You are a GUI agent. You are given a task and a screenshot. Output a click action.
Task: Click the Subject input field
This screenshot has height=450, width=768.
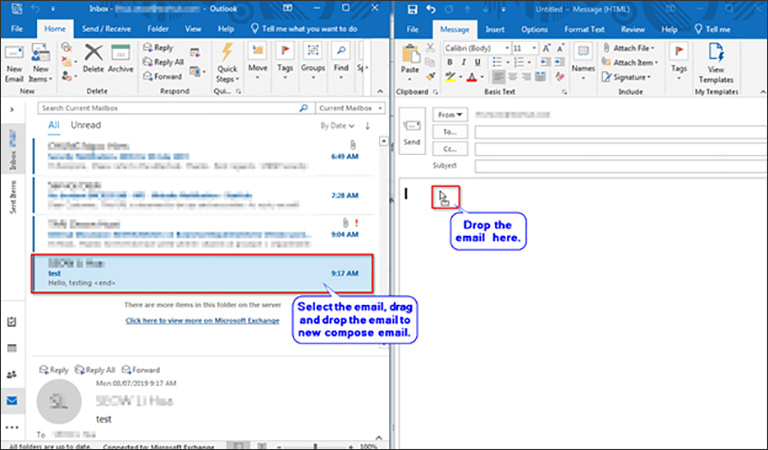621,166
